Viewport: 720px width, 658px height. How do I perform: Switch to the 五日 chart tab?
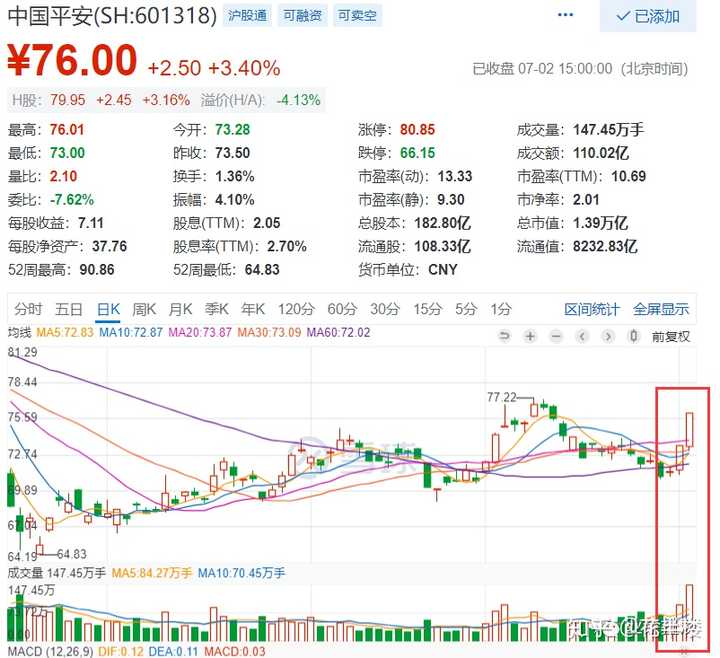(68, 309)
